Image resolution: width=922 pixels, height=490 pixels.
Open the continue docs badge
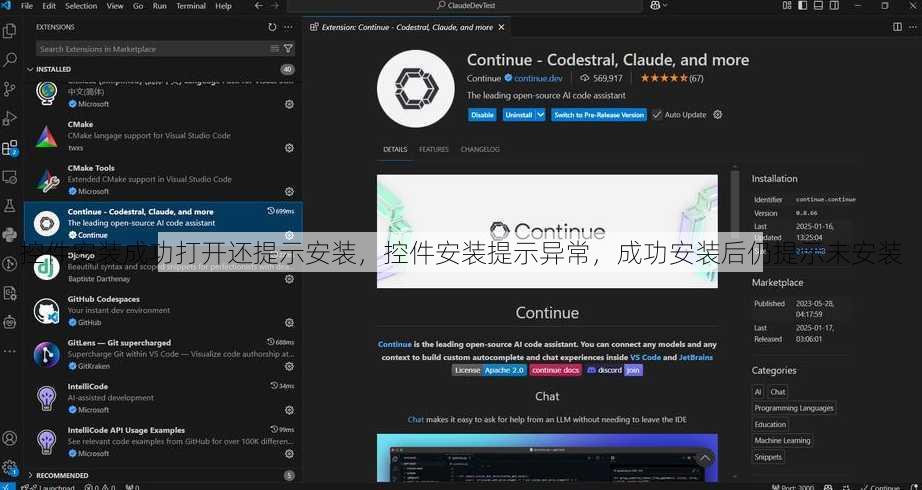coord(556,370)
